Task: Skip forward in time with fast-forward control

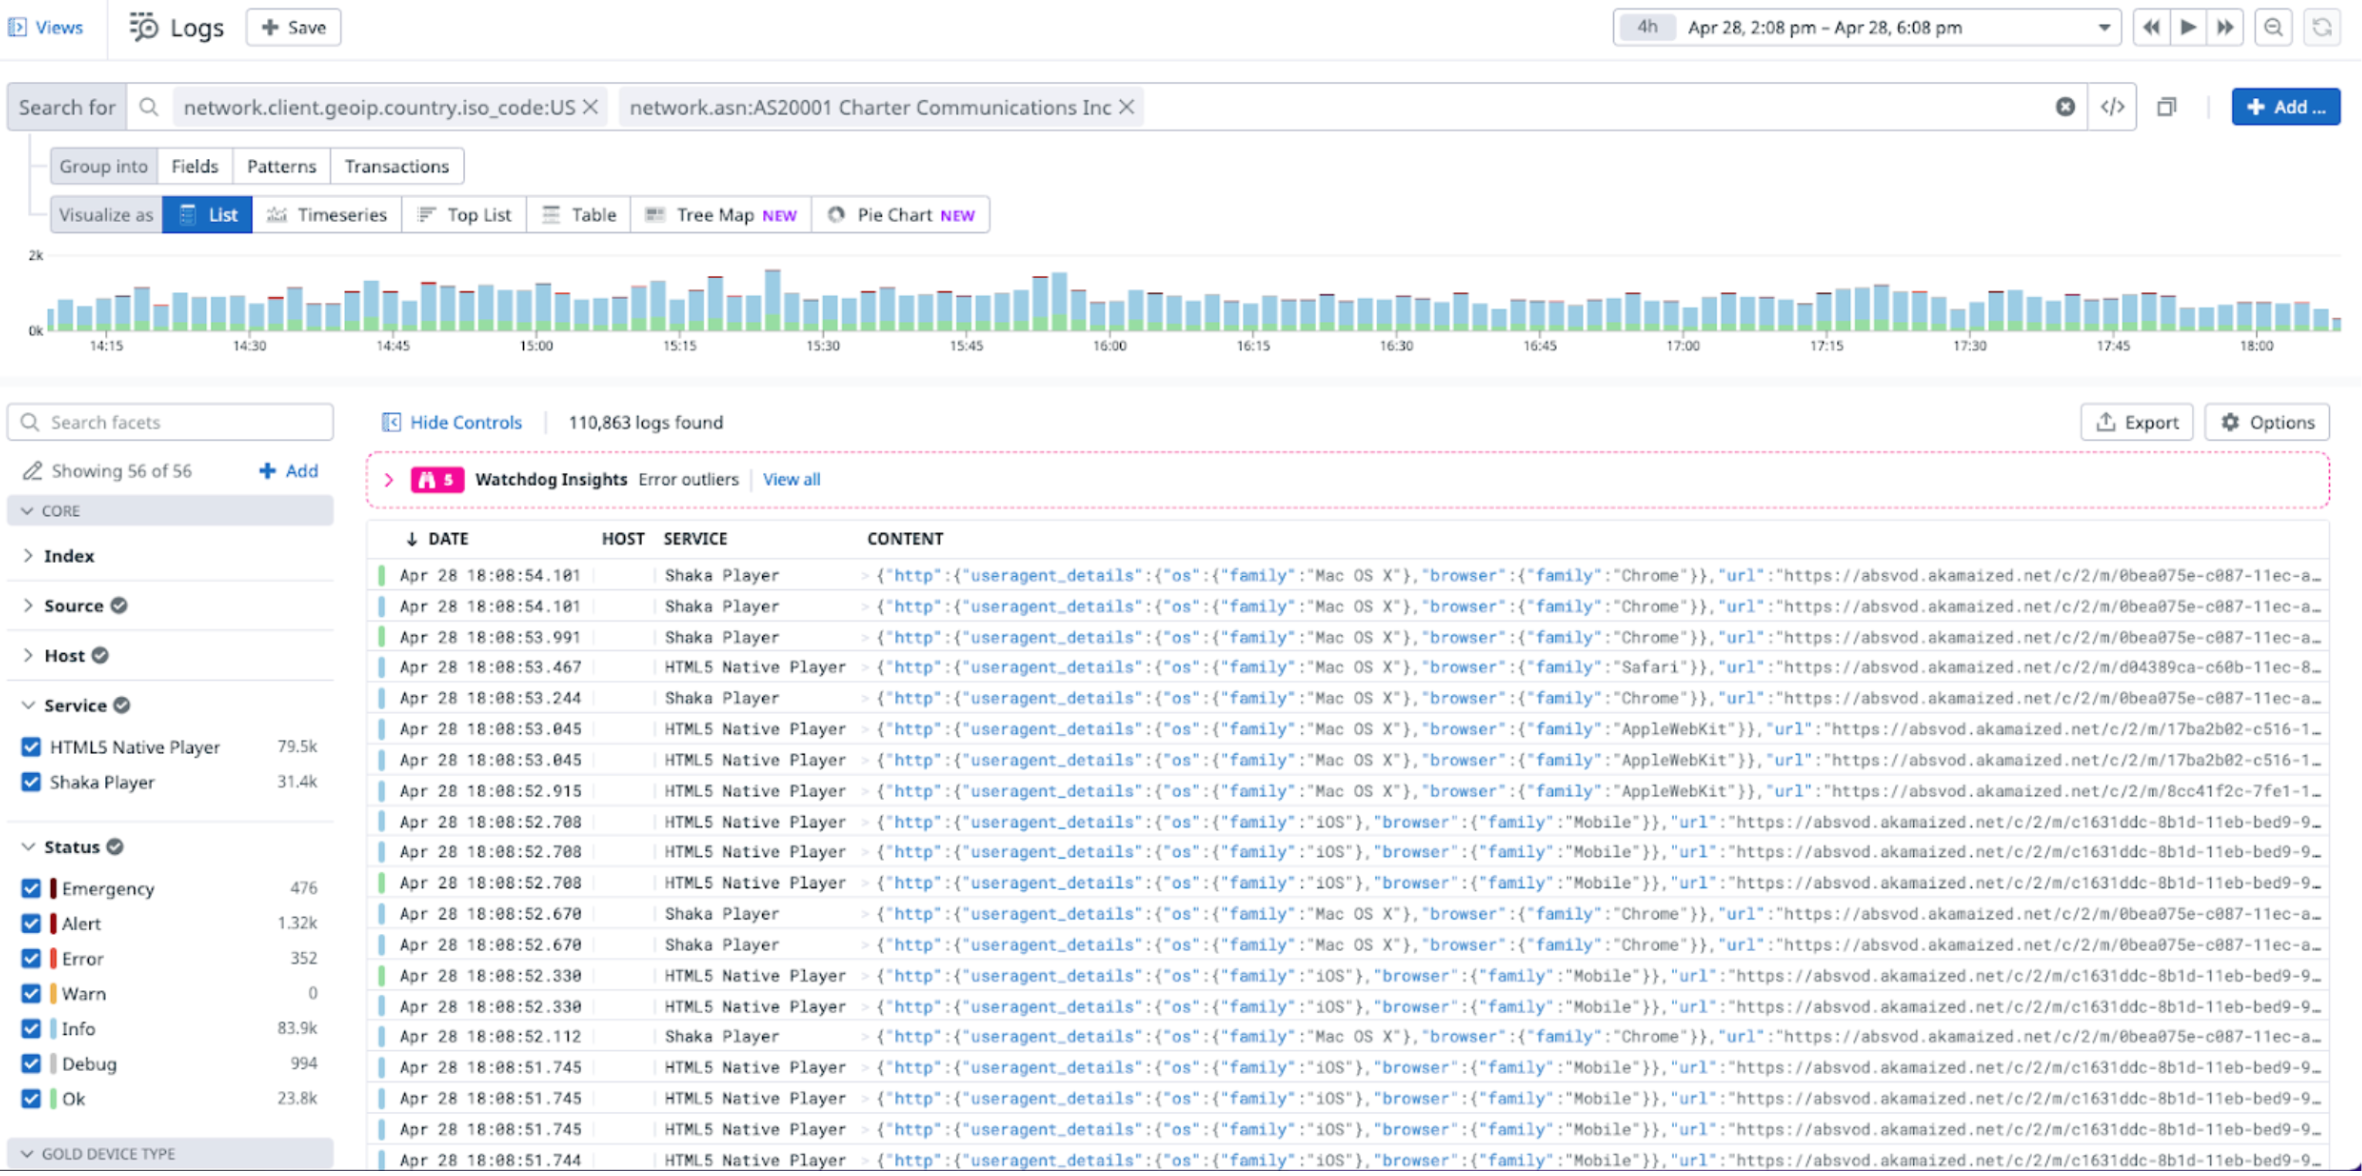Action: point(2225,27)
